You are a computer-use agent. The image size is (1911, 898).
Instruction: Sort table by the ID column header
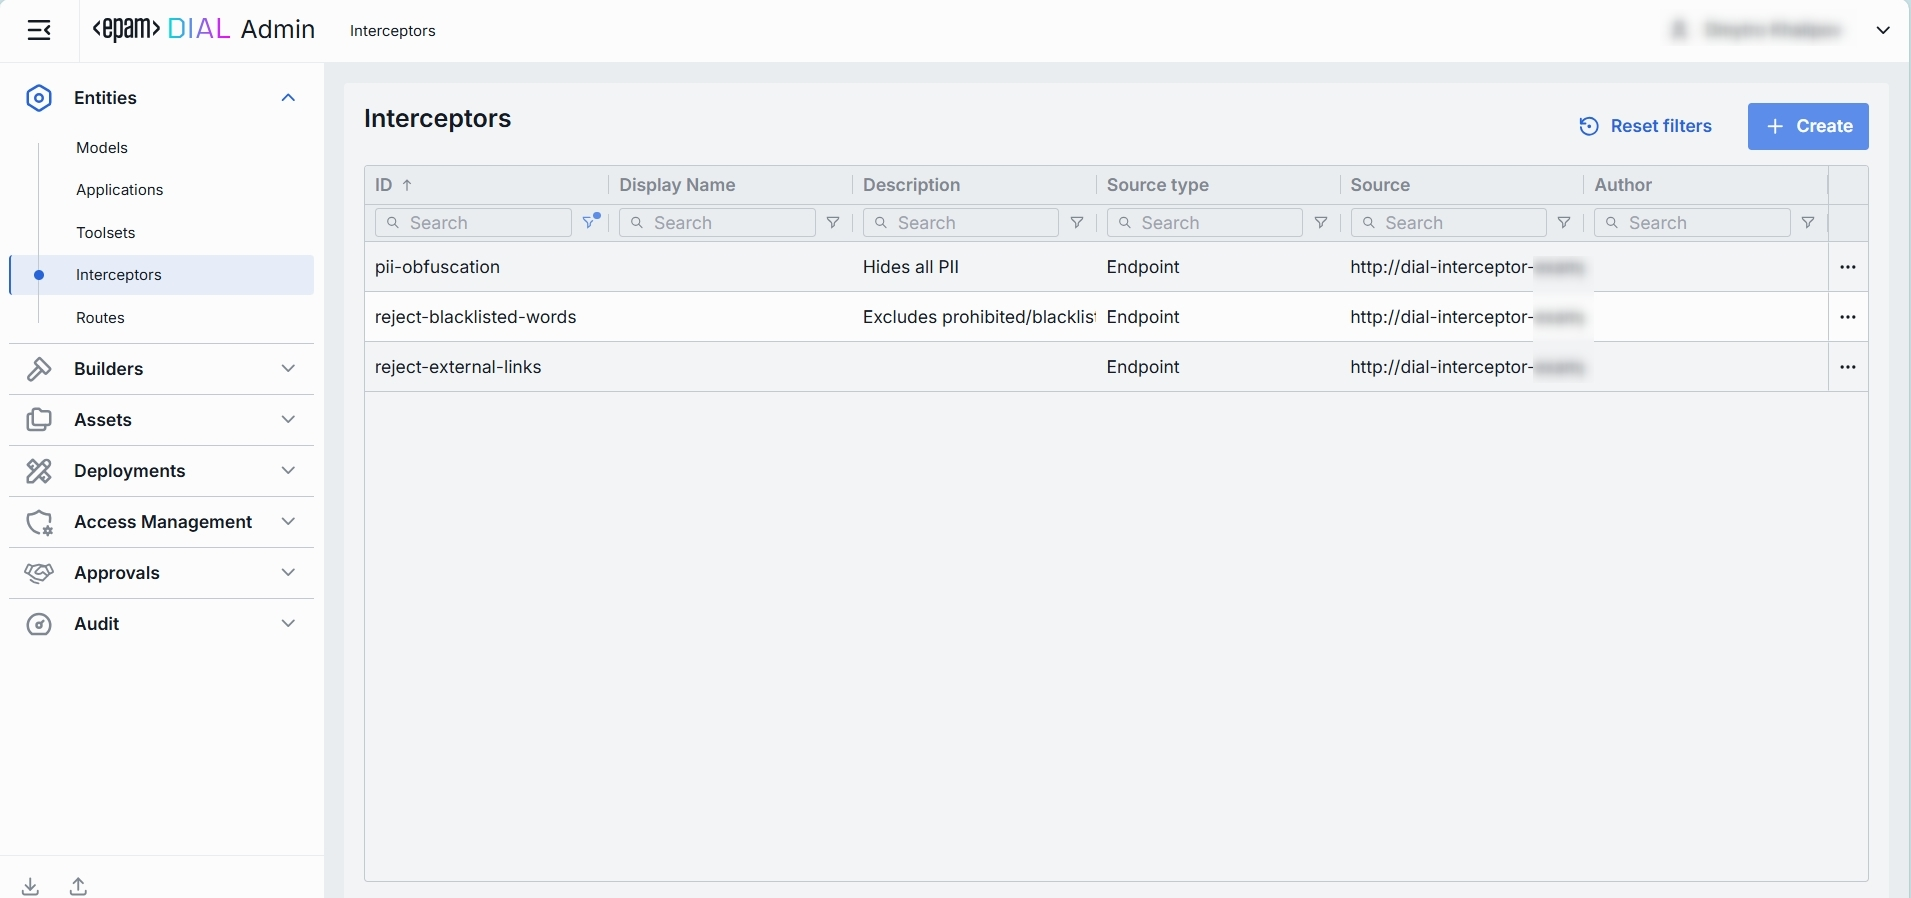coord(384,185)
